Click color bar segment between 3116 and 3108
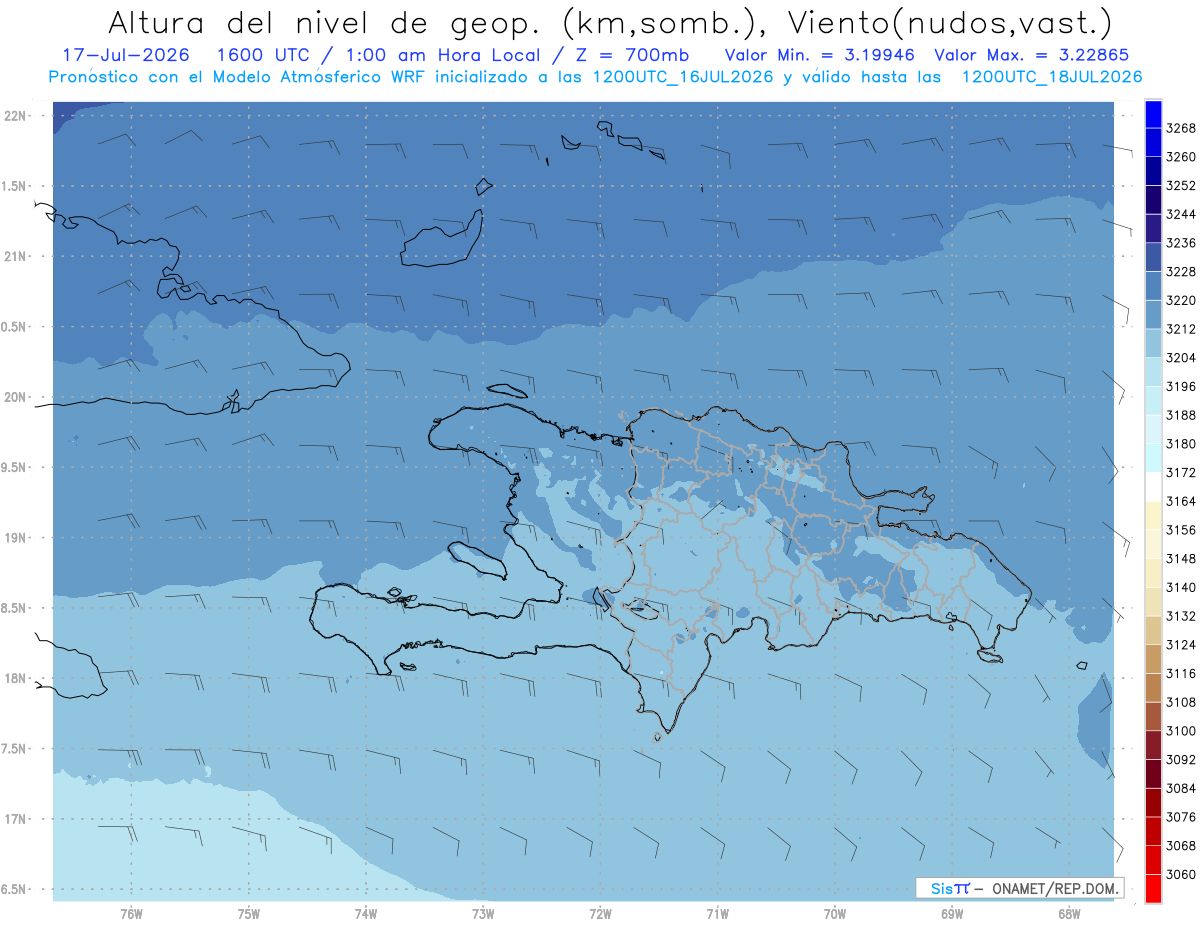1200x927 pixels. (x=1153, y=687)
